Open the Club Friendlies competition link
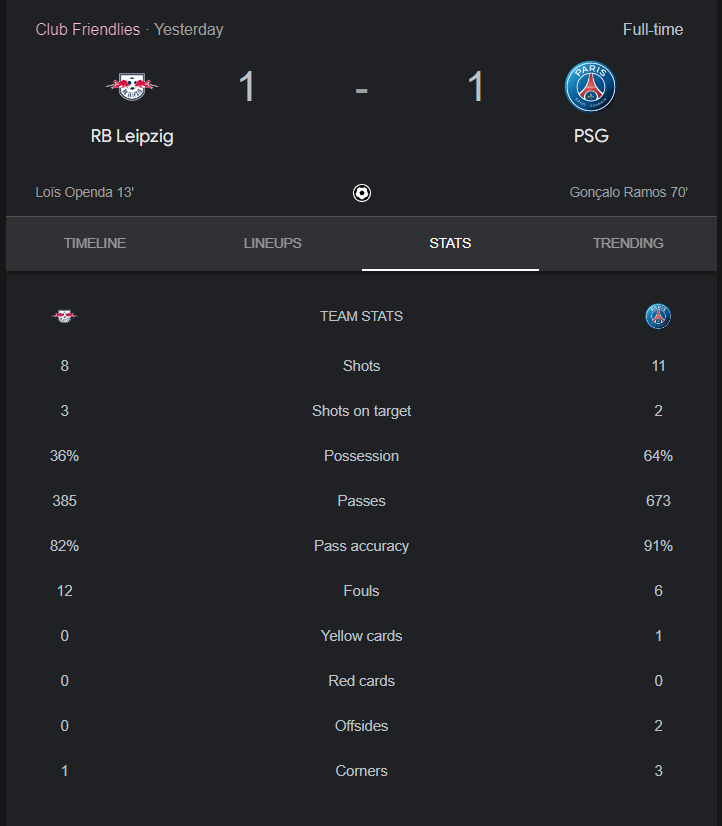This screenshot has height=826, width=722. tap(88, 30)
